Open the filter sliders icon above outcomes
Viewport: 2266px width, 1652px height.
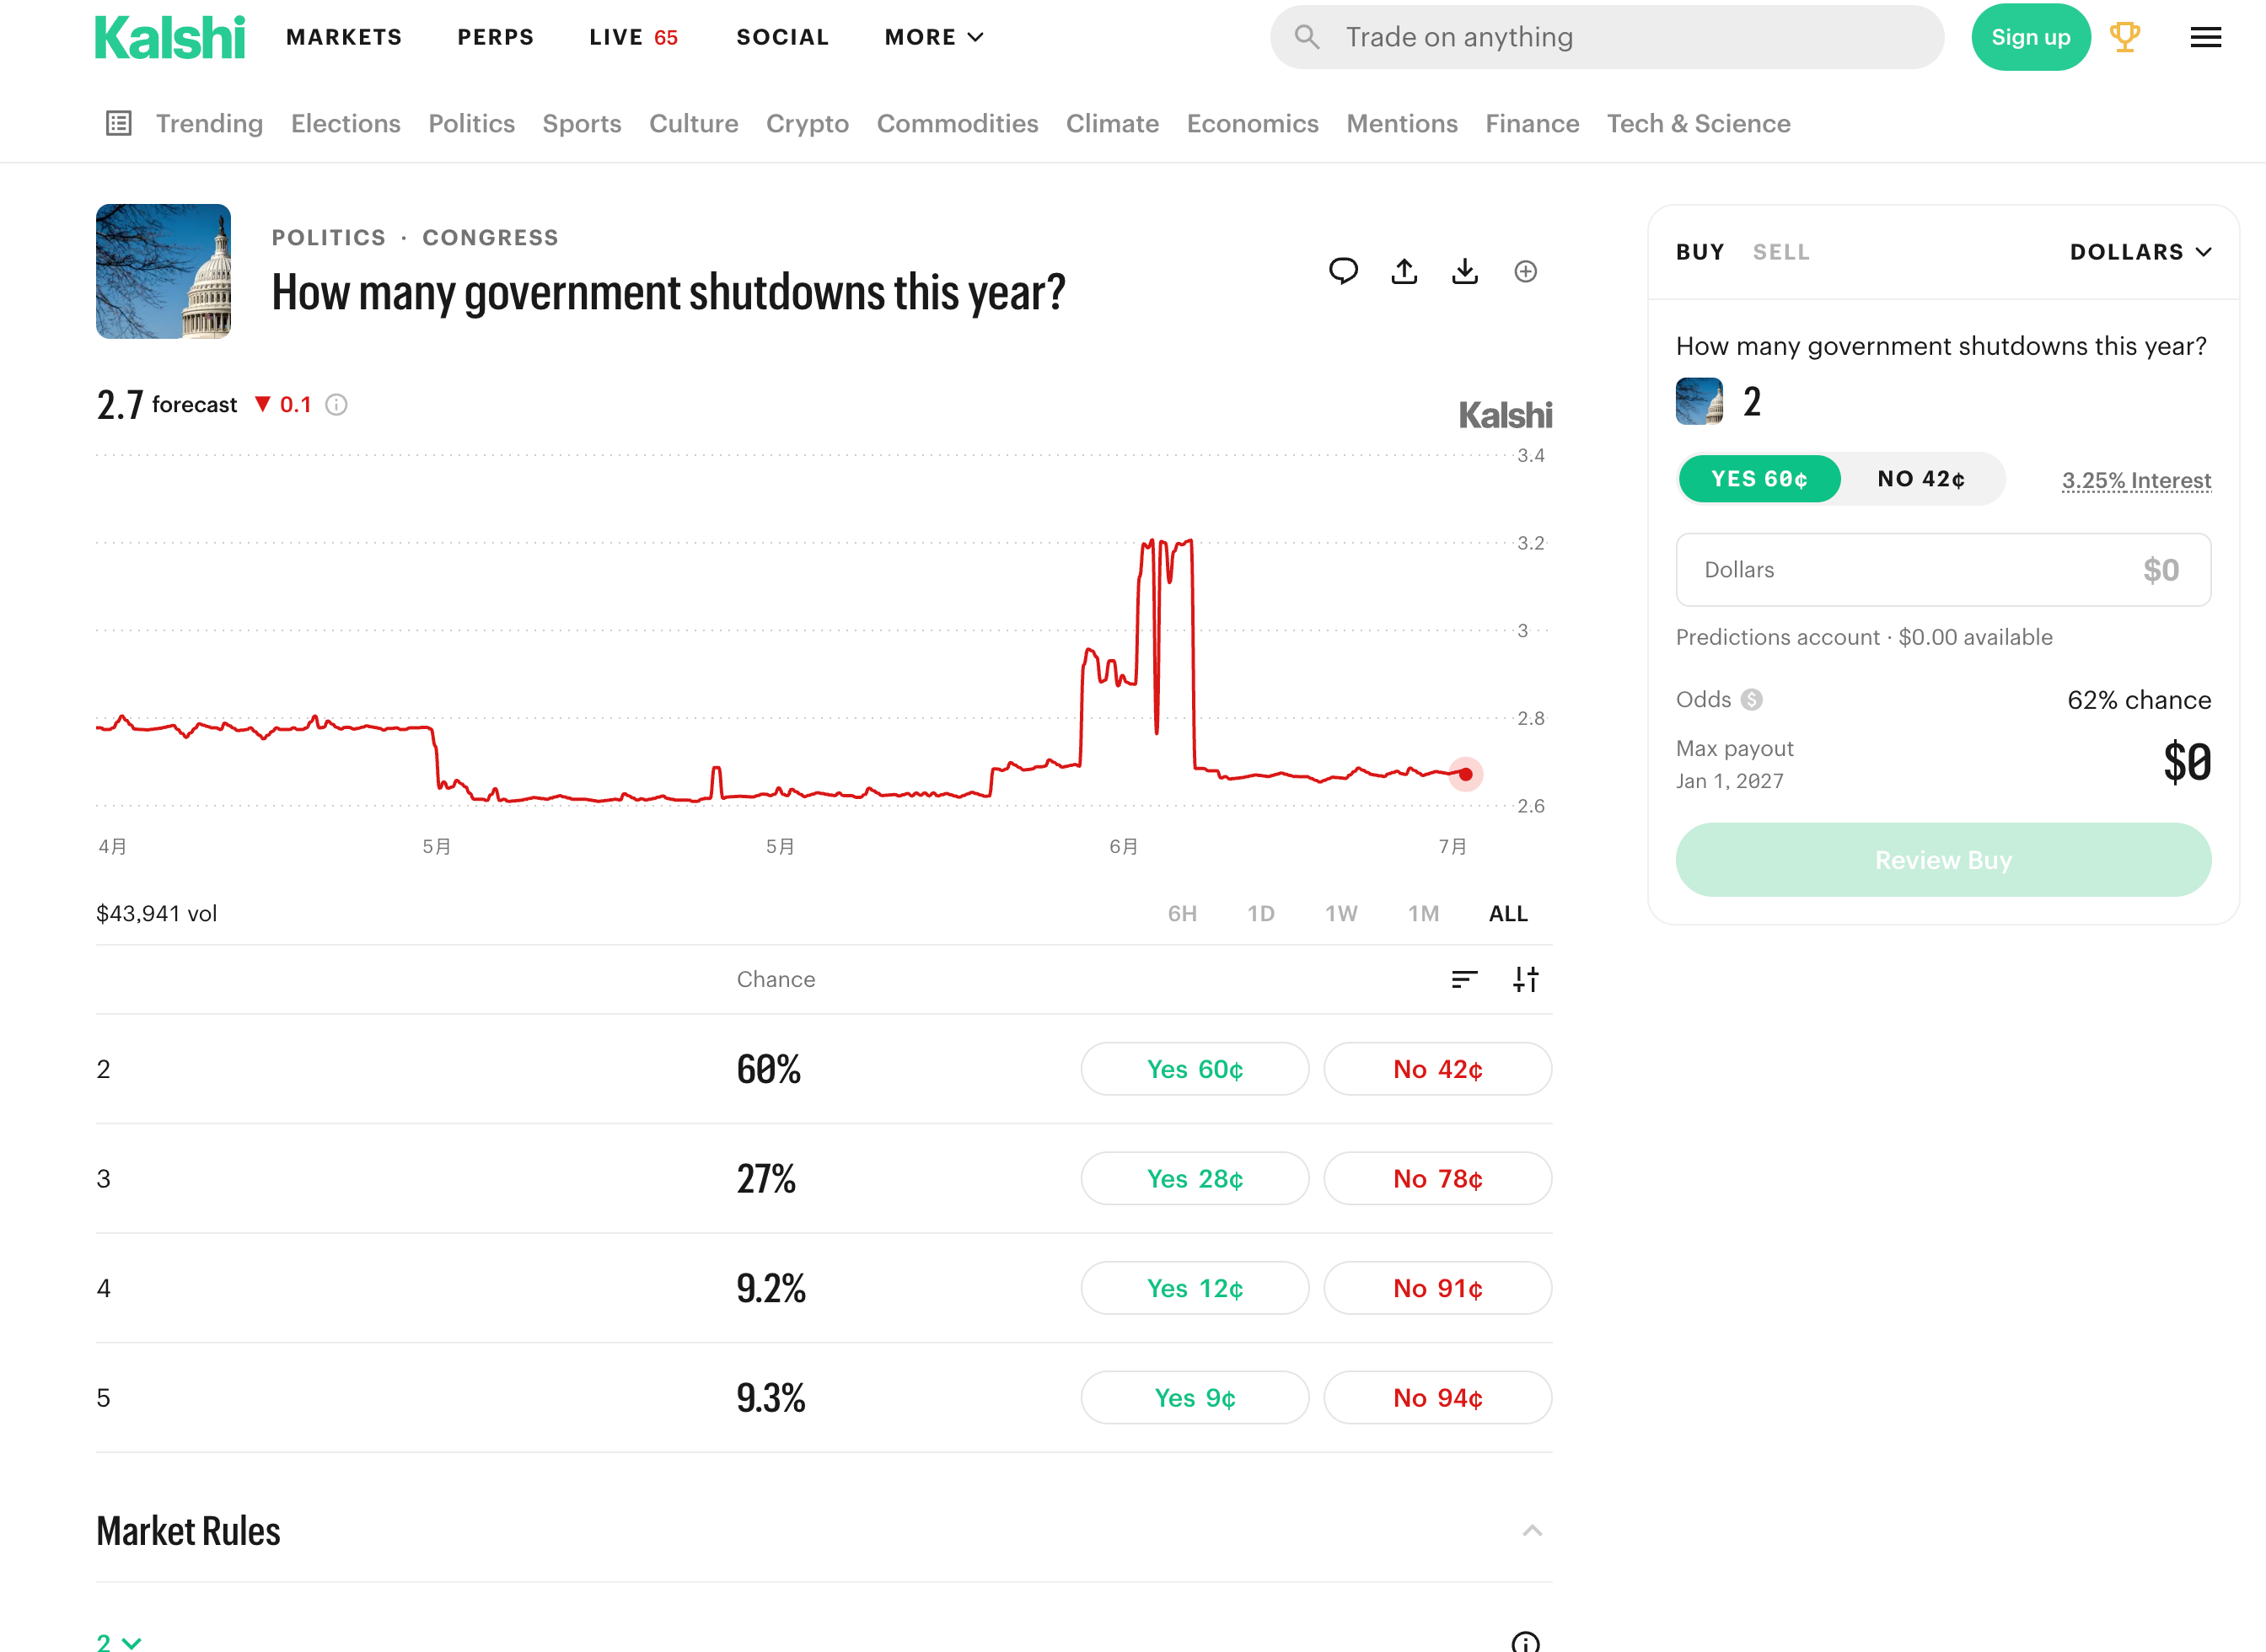point(1526,979)
